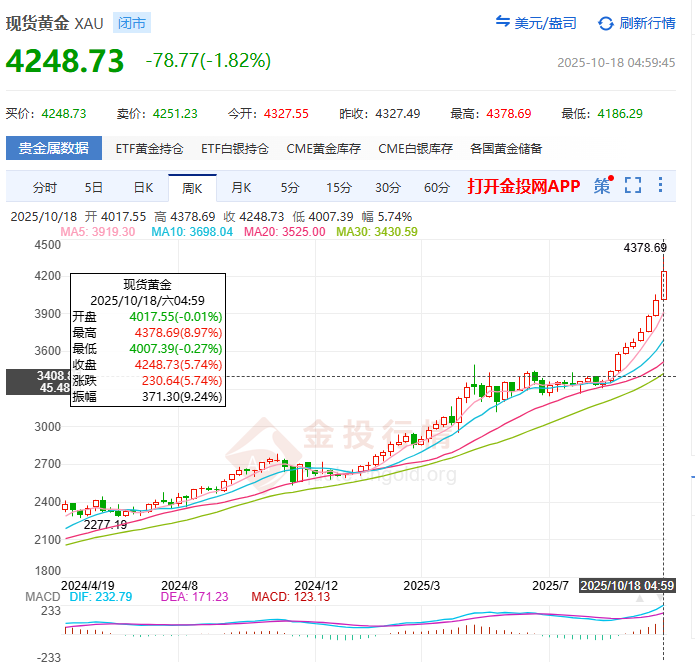This screenshot has height=662, width=695.
Task: Click the 2025/7 axis date label
Action: tap(550, 586)
